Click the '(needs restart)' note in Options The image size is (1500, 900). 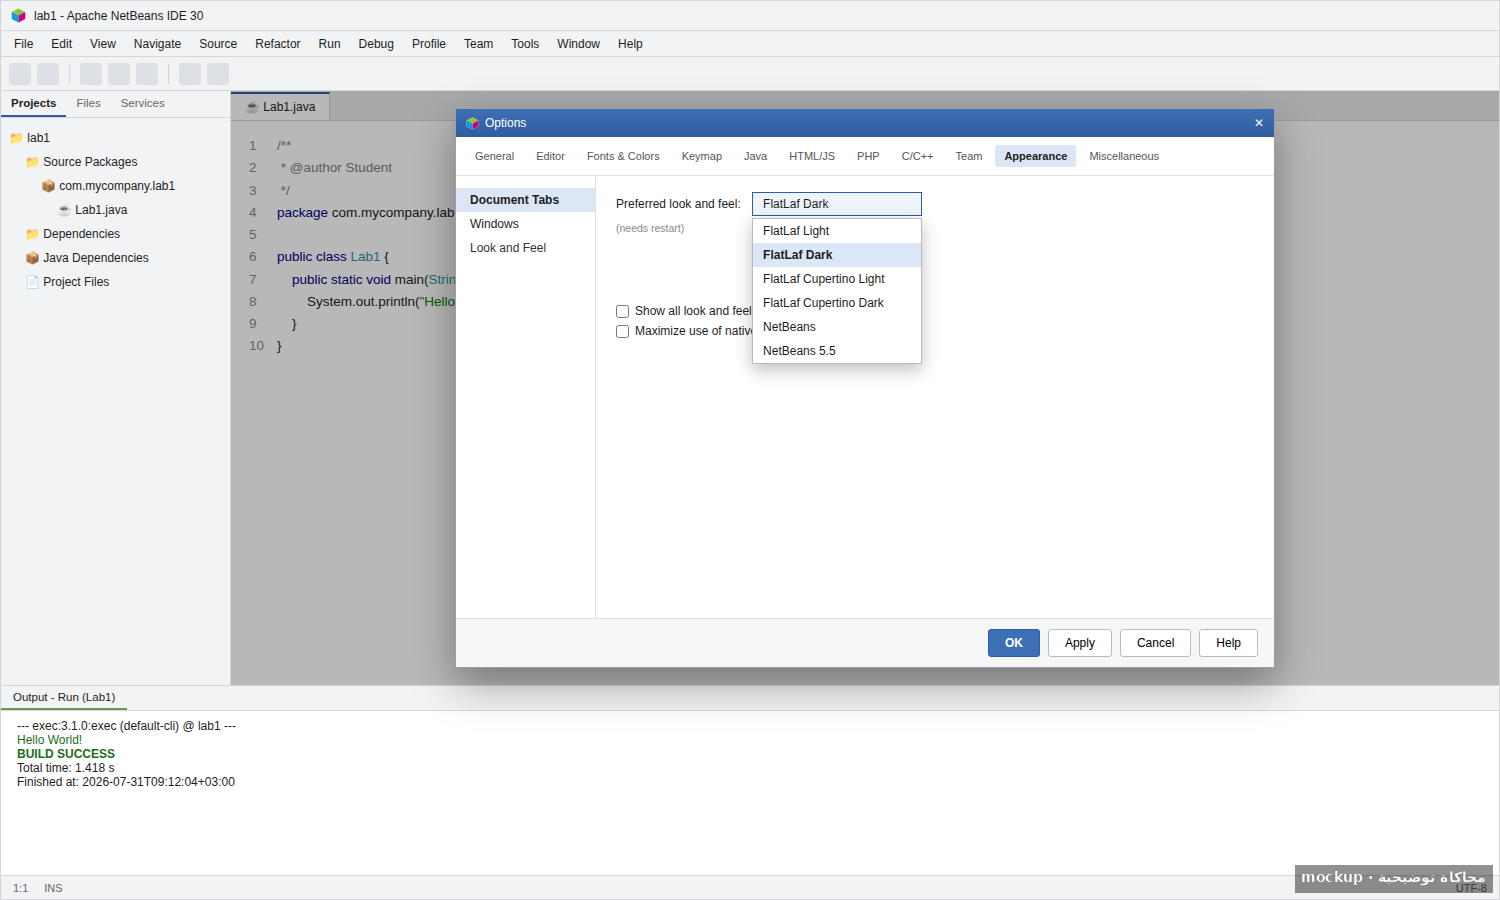coord(650,229)
